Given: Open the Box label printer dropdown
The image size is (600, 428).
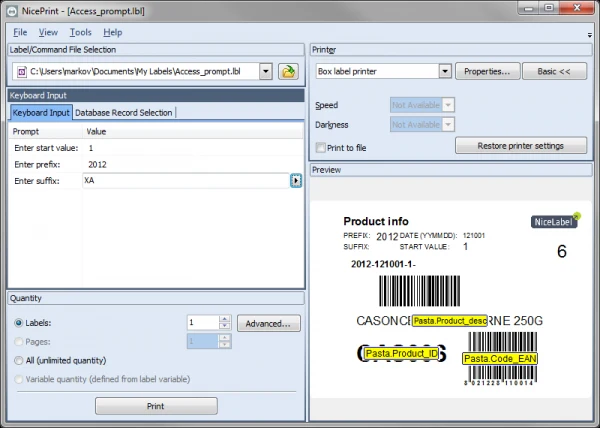Looking at the screenshot, I should pos(445,71).
